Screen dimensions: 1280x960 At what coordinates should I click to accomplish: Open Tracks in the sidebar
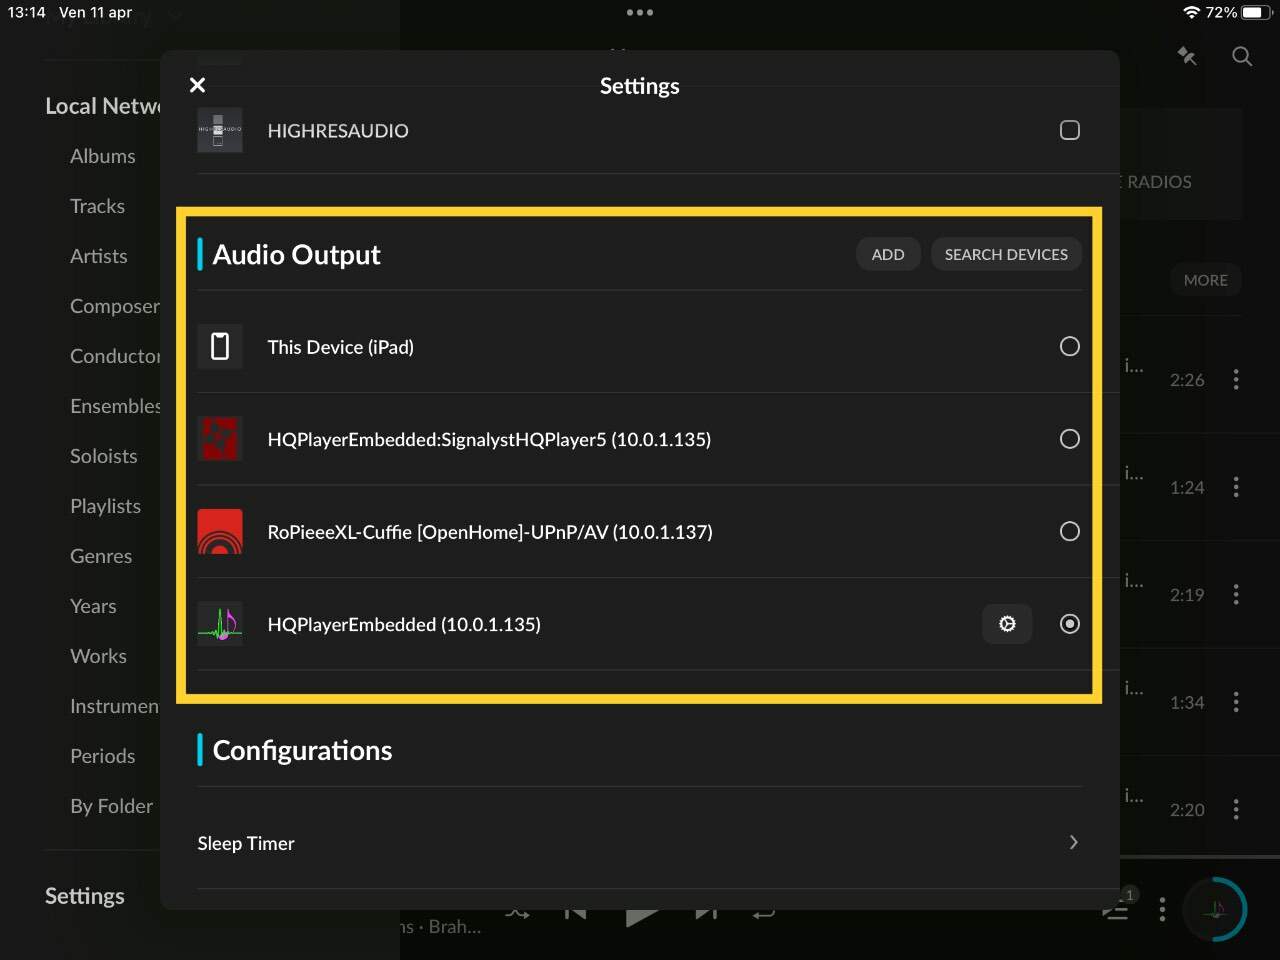click(97, 206)
